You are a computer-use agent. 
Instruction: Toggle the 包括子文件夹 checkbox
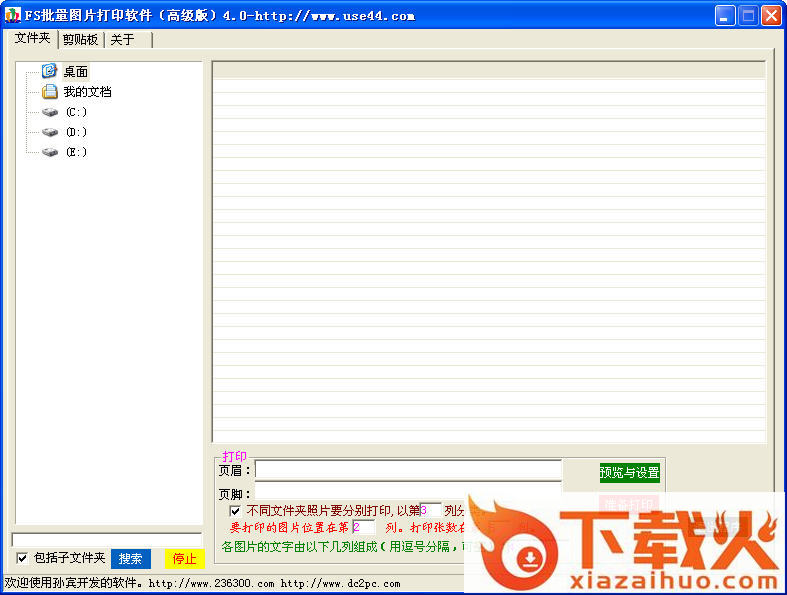coord(22,558)
